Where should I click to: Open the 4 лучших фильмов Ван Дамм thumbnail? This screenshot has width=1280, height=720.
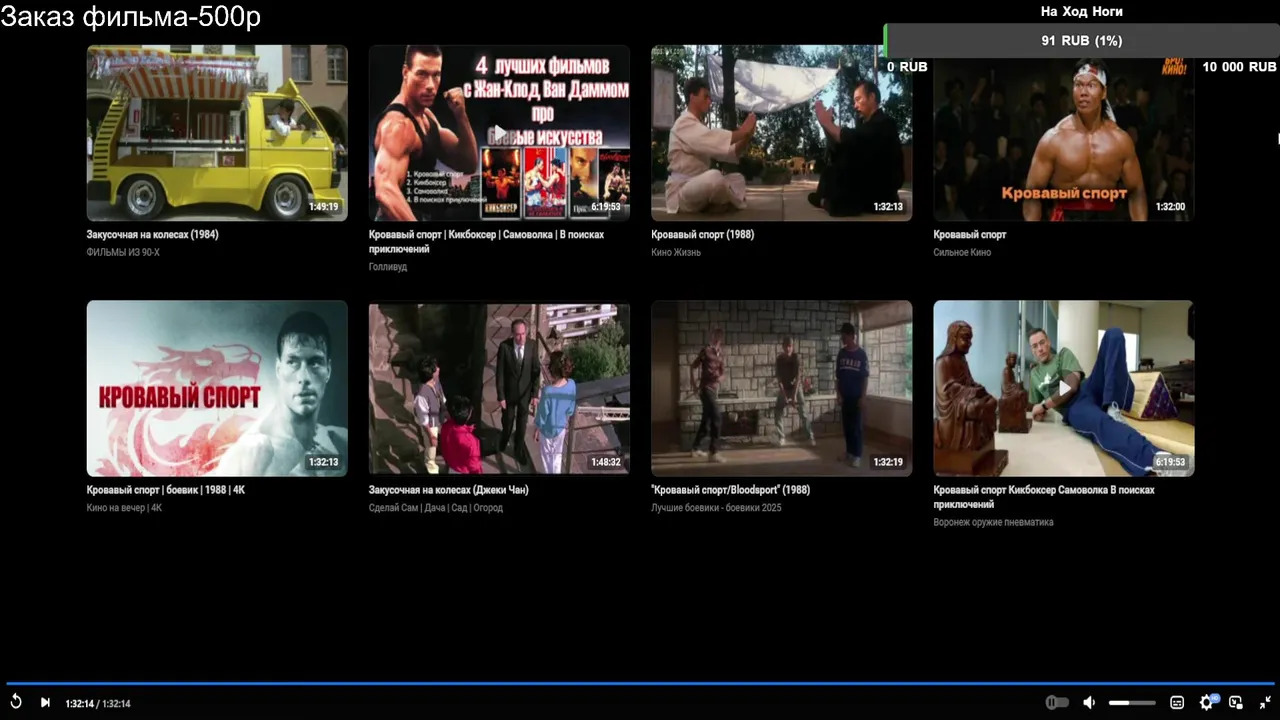pos(499,133)
